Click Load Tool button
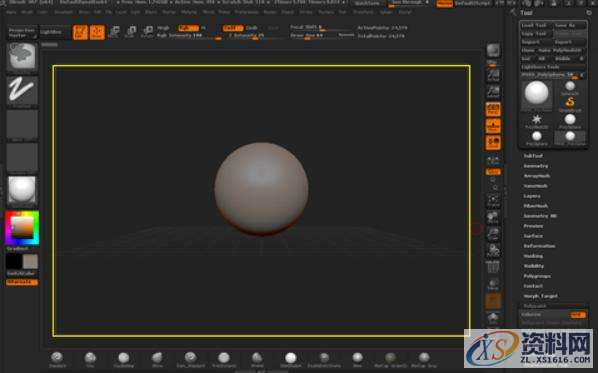The width and height of the screenshot is (598, 373). 537,25
